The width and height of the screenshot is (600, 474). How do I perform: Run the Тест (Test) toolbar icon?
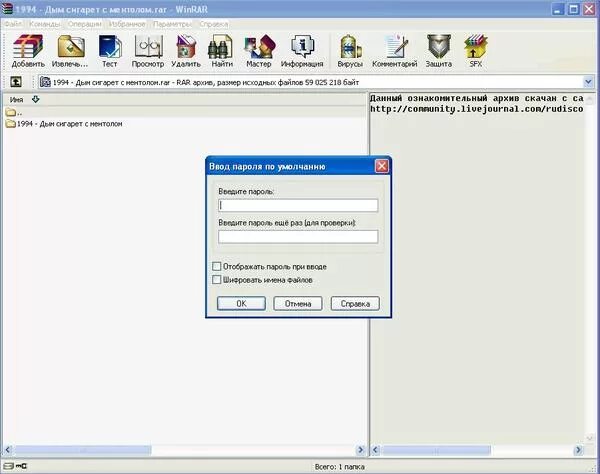[x=110, y=51]
